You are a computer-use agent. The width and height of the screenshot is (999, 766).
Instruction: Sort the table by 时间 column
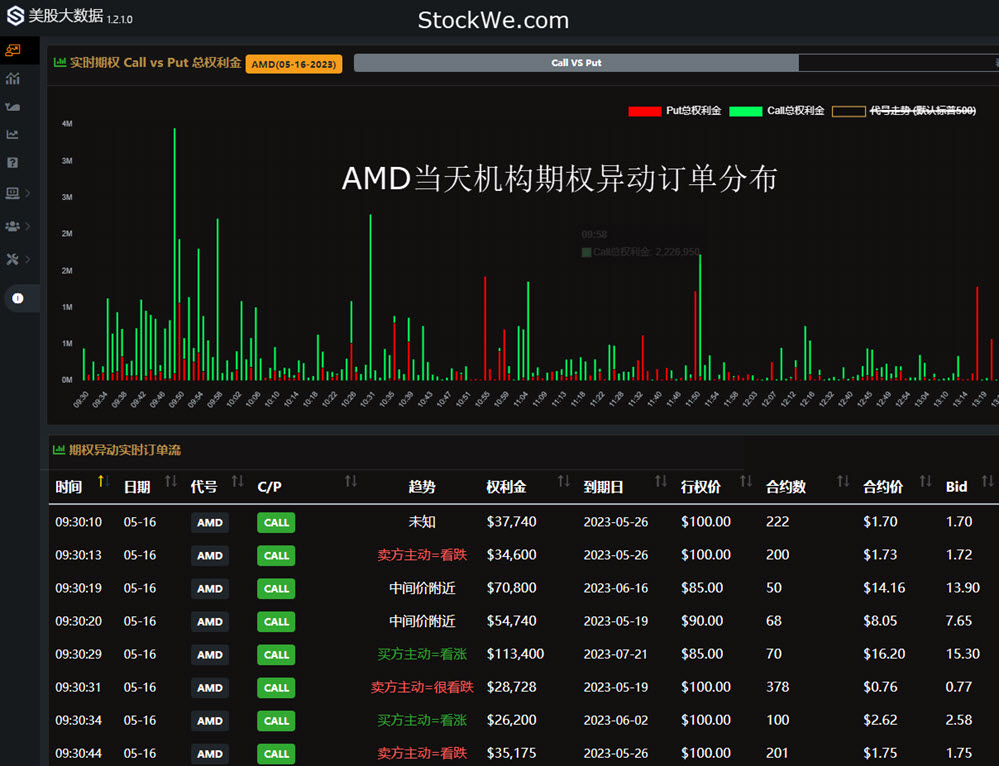coord(103,482)
